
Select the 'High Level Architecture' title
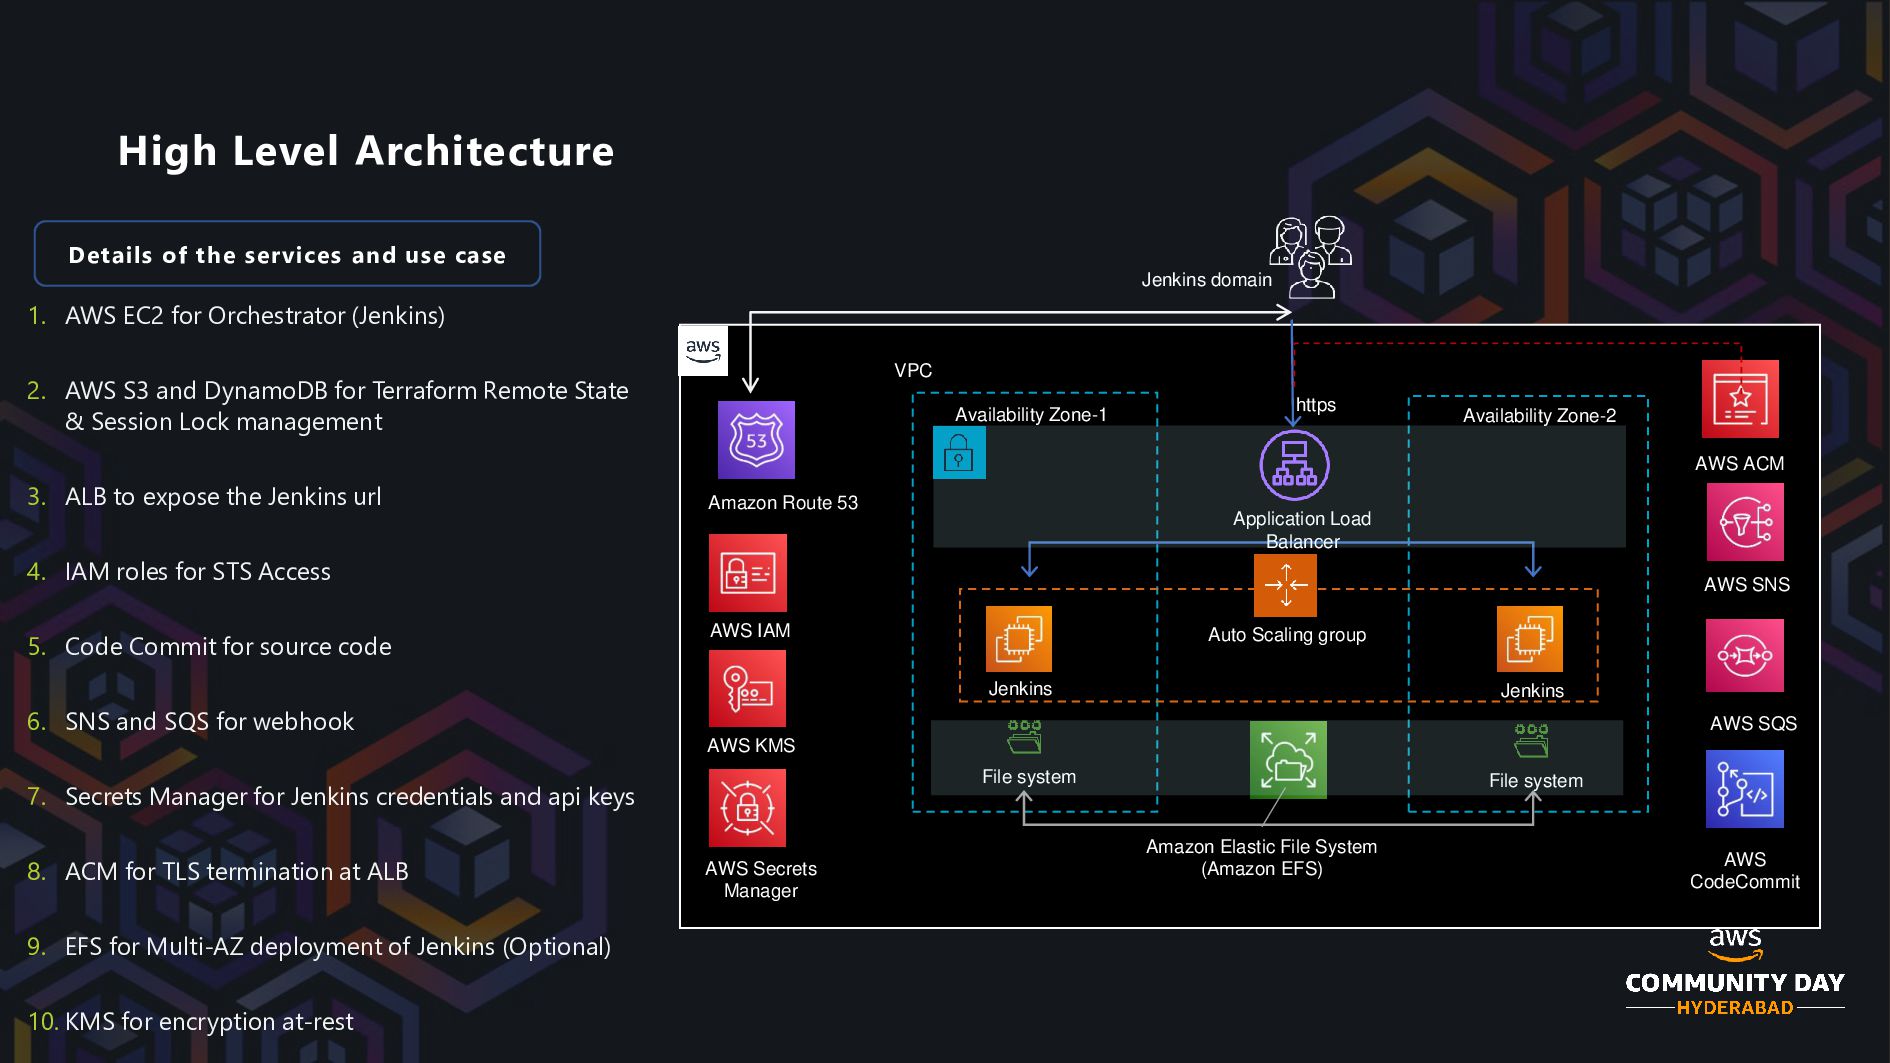click(366, 151)
